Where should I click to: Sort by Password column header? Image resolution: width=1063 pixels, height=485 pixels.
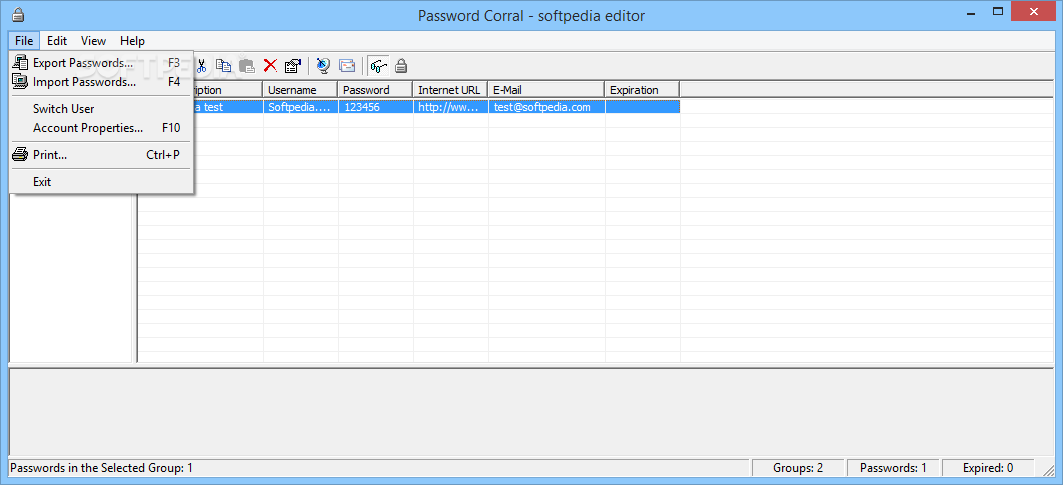pyautogui.click(x=376, y=90)
